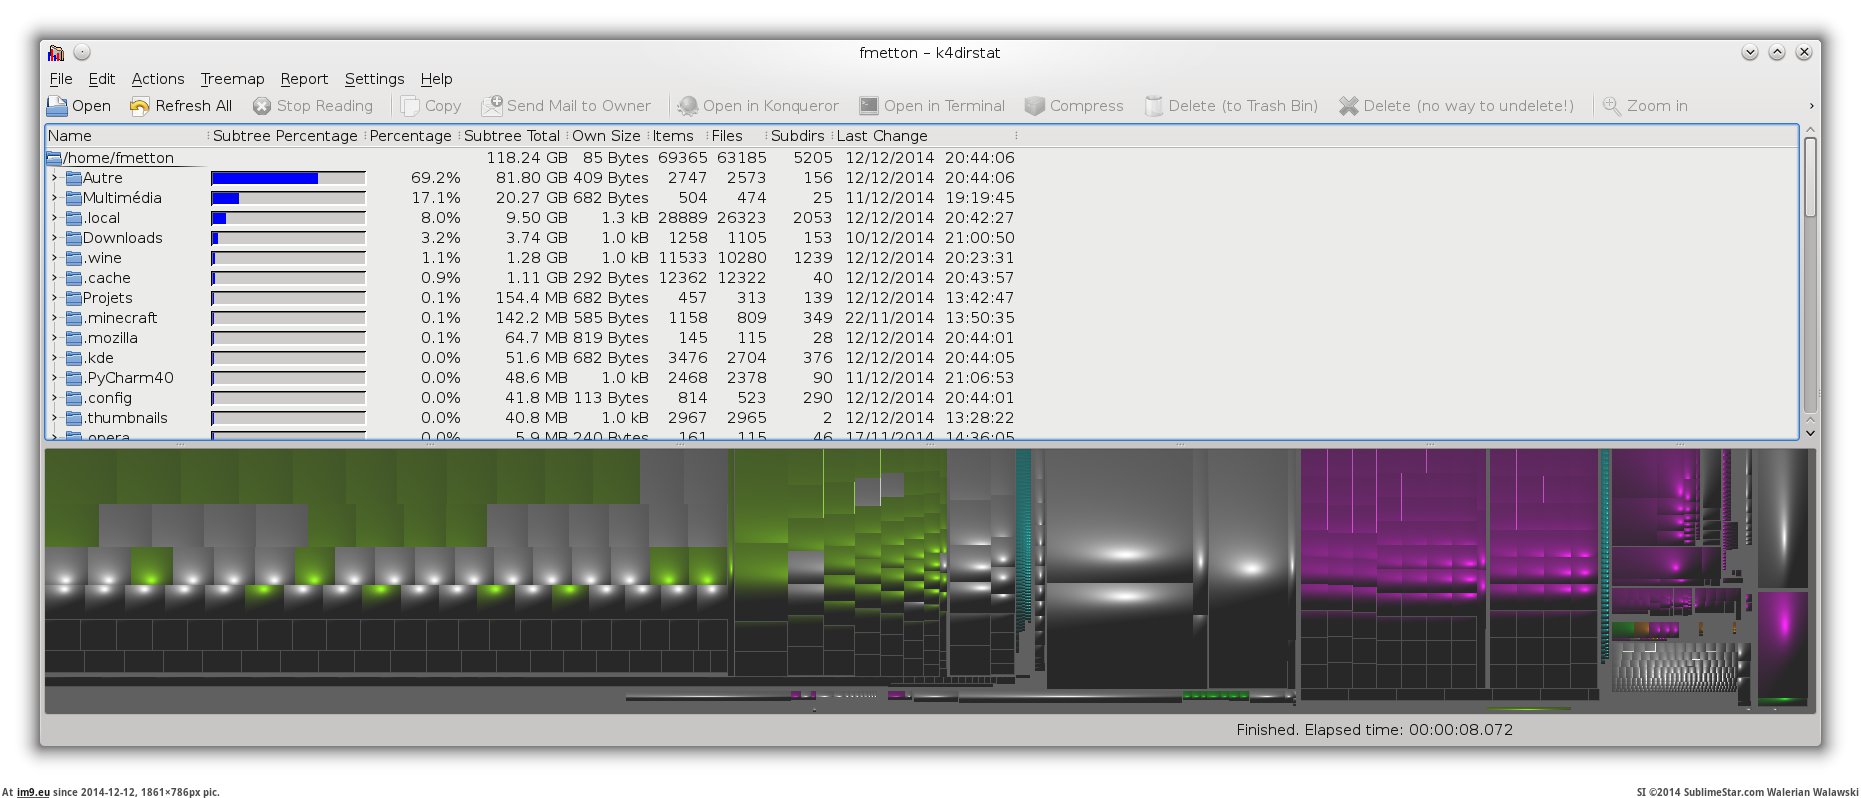1861x798 pixels.
Task: Open the Report menu
Action: pos(304,79)
